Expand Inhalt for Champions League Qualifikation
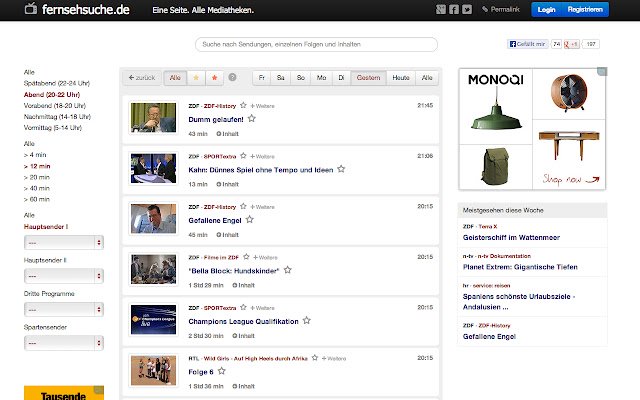 click(243, 336)
